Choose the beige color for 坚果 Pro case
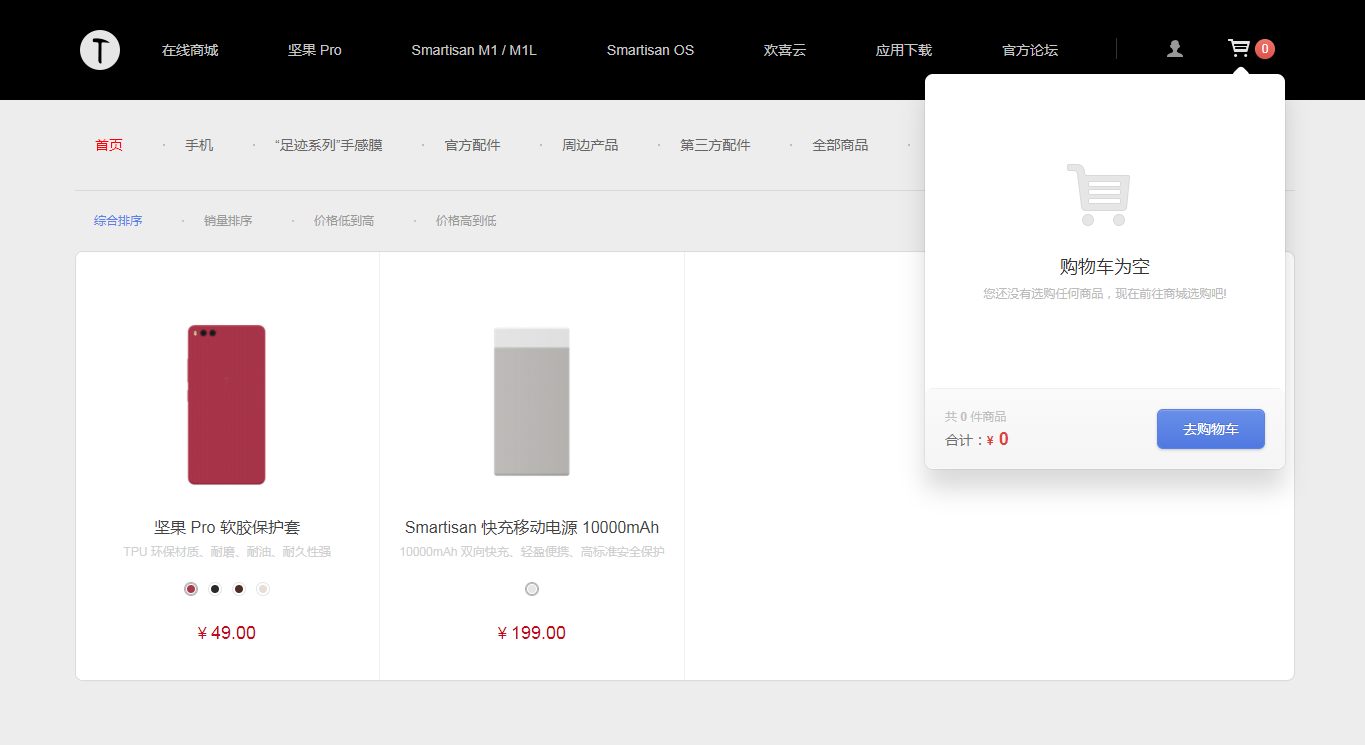Viewport: 1365px width, 745px height. [263, 589]
